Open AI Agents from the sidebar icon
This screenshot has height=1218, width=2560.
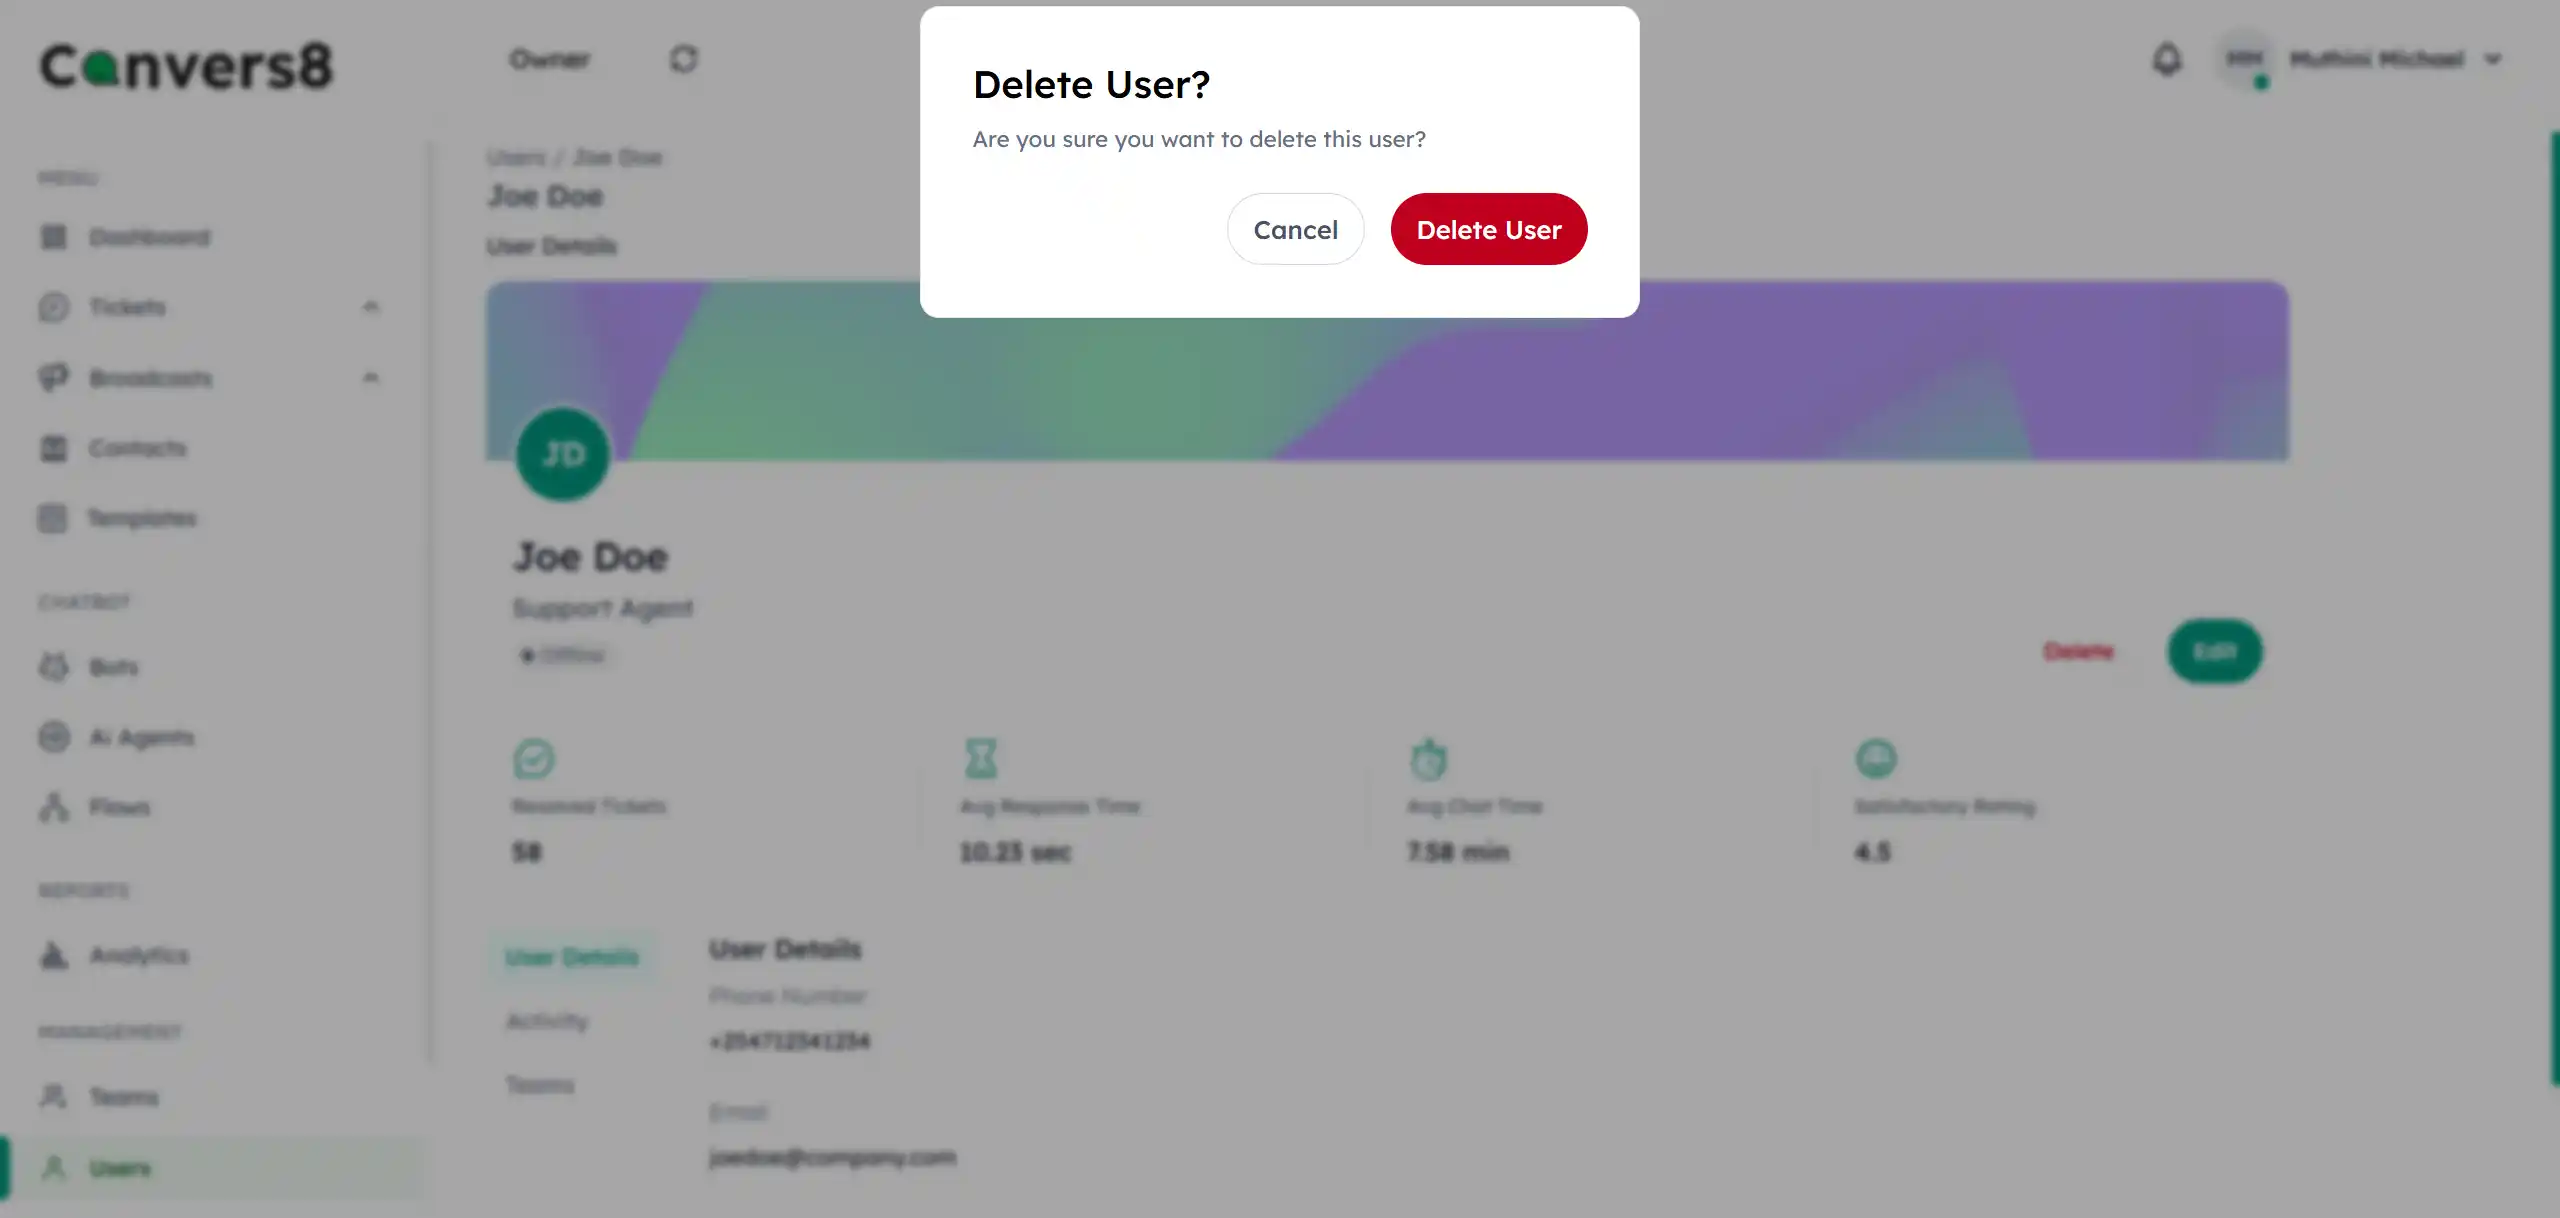tap(55, 737)
